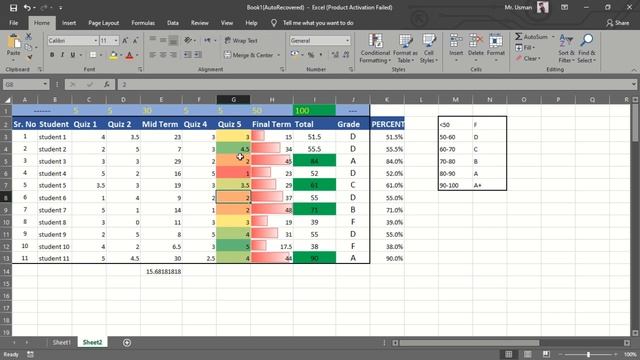Switch to the Review tab

[200, 23]
